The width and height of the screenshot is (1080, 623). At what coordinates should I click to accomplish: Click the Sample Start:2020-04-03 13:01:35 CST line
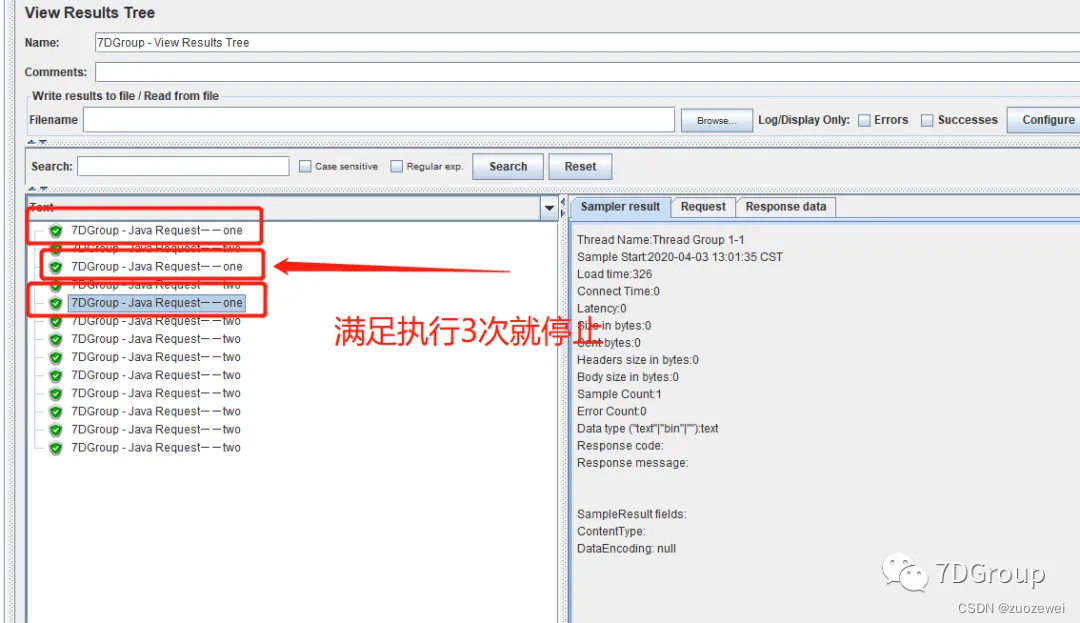[680, 257]
